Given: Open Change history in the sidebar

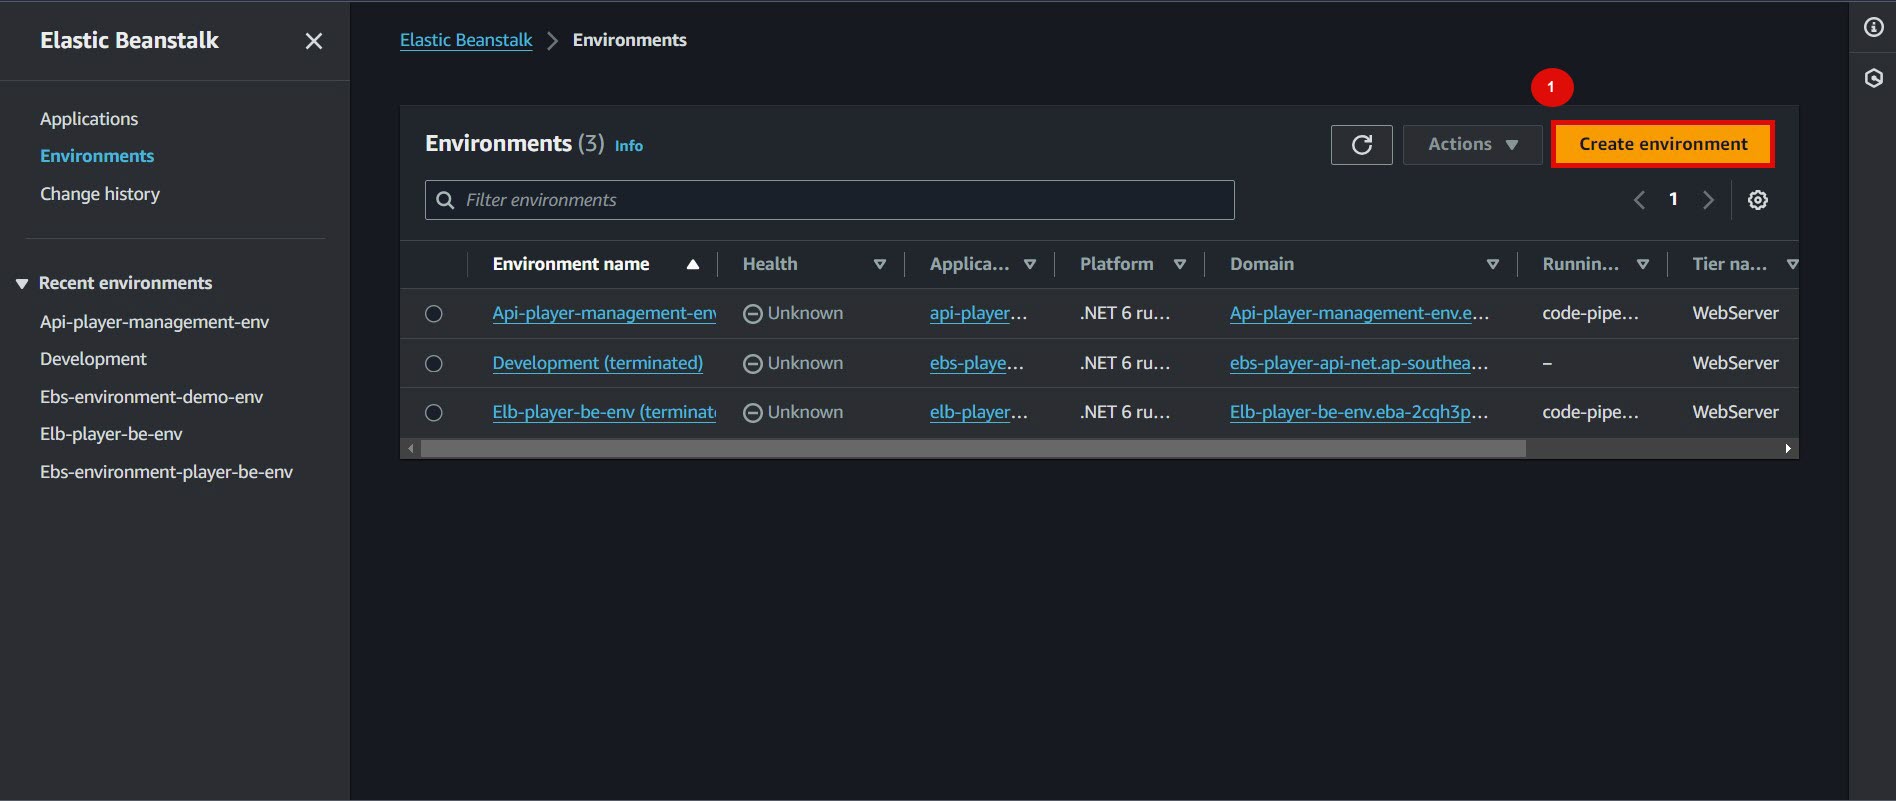Looking at the screenshot, I should 100,194.
